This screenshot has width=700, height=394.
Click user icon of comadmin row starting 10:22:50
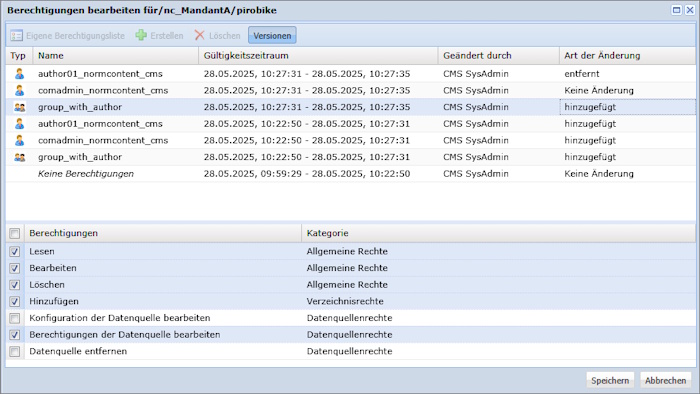(x=19, y=140)
